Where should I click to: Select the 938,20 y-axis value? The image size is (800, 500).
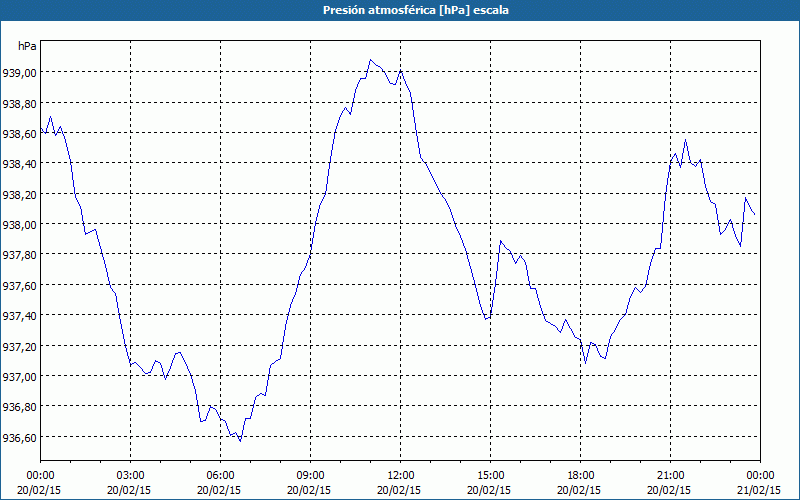(x=19, y=194)
